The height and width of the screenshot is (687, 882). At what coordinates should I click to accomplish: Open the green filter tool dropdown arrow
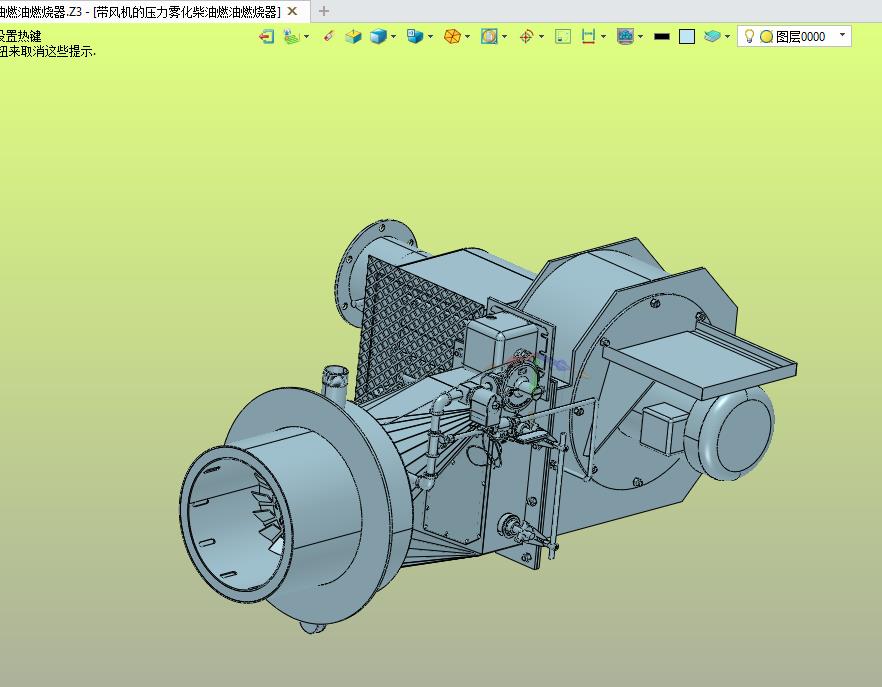click(307, 37)
